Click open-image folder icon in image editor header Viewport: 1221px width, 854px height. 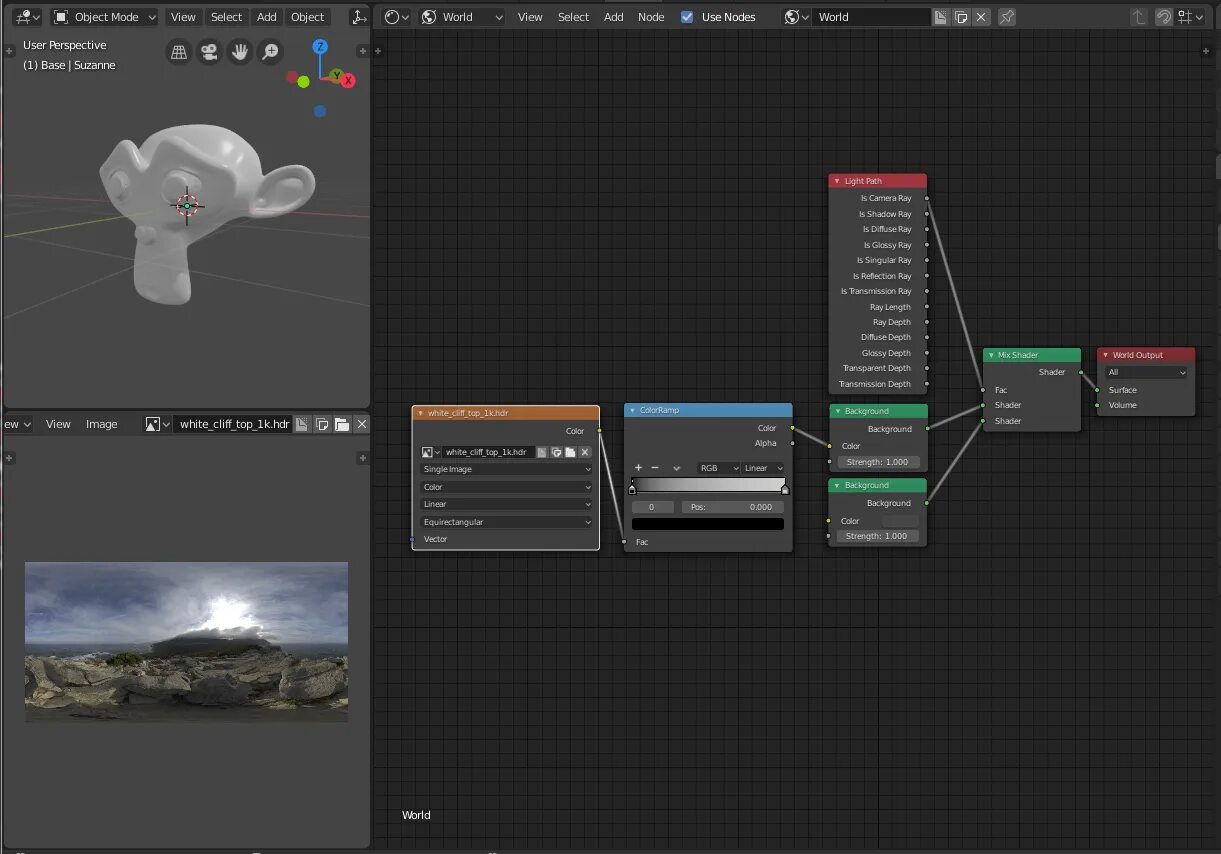[x=342, y=424]
